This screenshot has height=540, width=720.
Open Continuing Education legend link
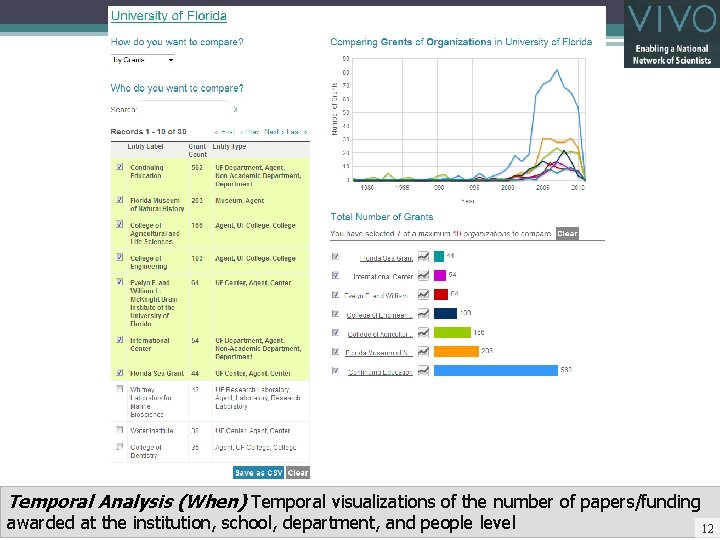click(380, 372)
